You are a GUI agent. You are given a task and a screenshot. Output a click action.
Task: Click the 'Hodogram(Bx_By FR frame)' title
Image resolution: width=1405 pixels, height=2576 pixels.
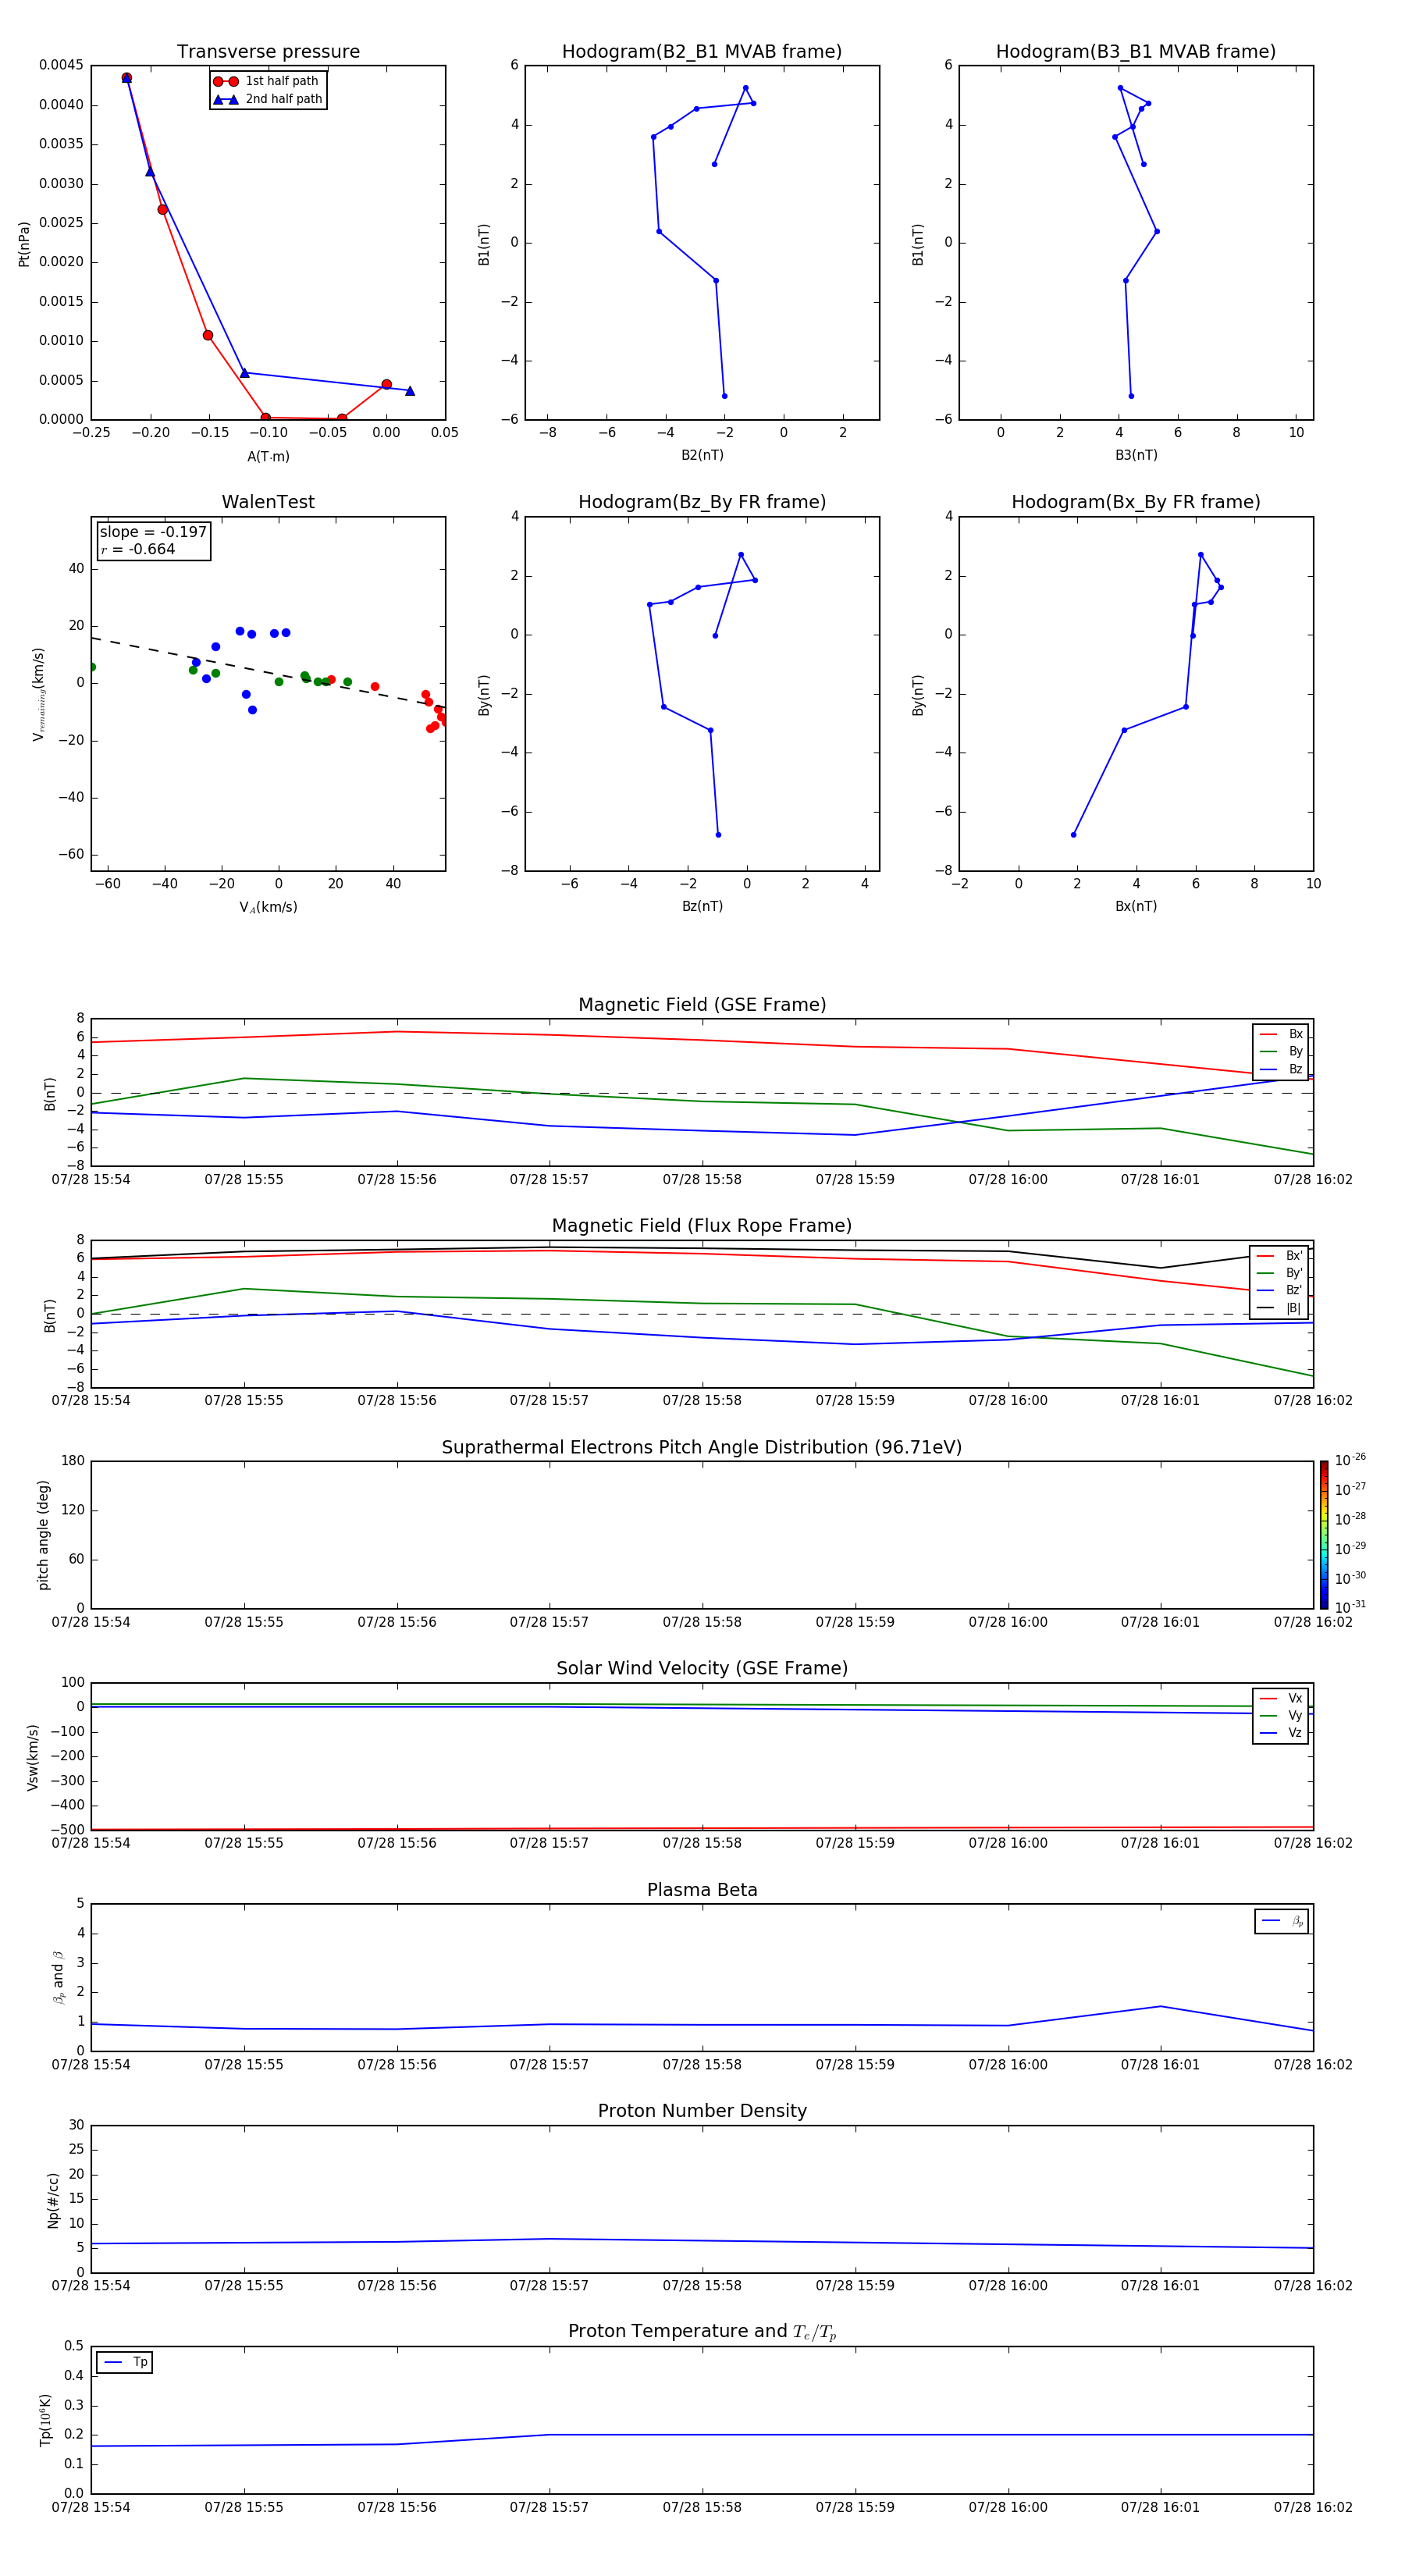(x=1136, y=502)
